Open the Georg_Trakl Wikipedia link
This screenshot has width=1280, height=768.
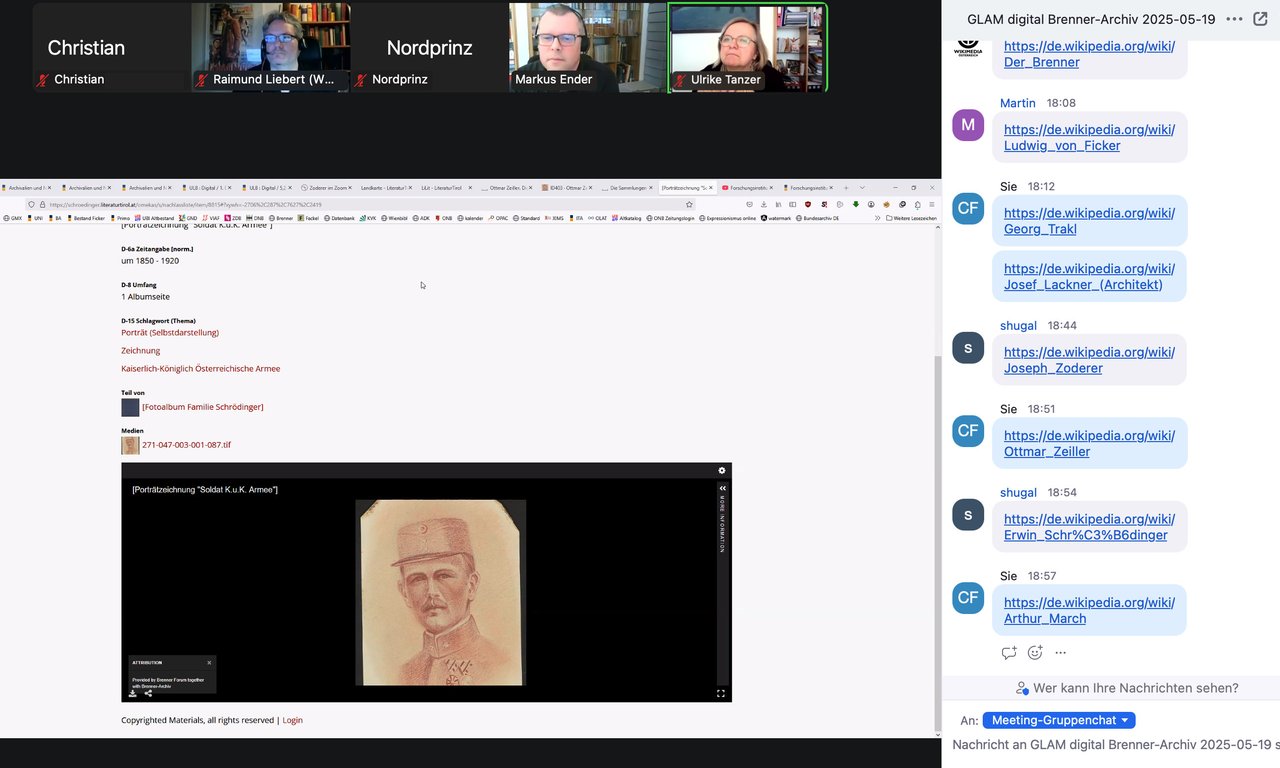pos(1089,221)
